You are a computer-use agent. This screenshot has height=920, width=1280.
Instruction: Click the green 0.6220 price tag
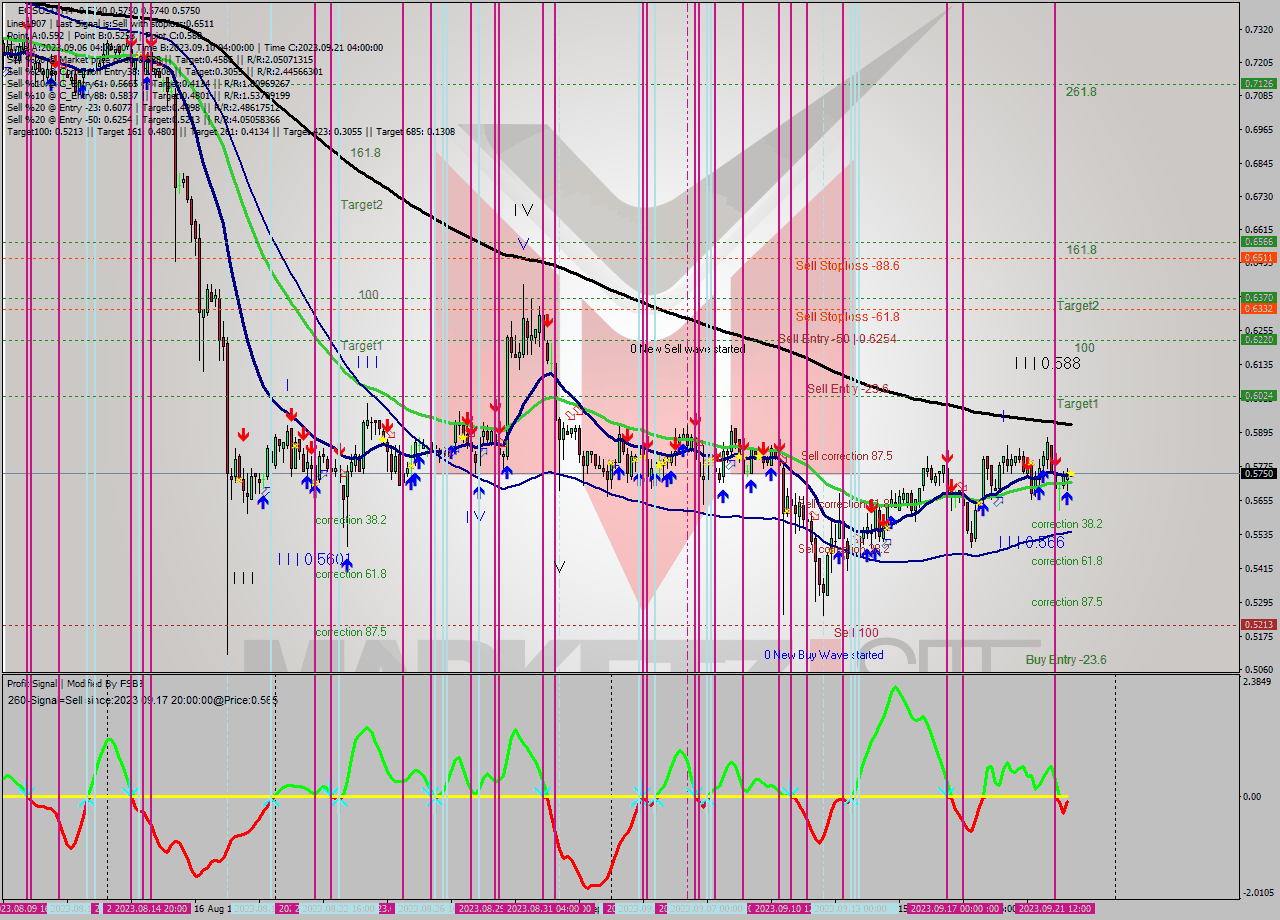click(1257, 339)
